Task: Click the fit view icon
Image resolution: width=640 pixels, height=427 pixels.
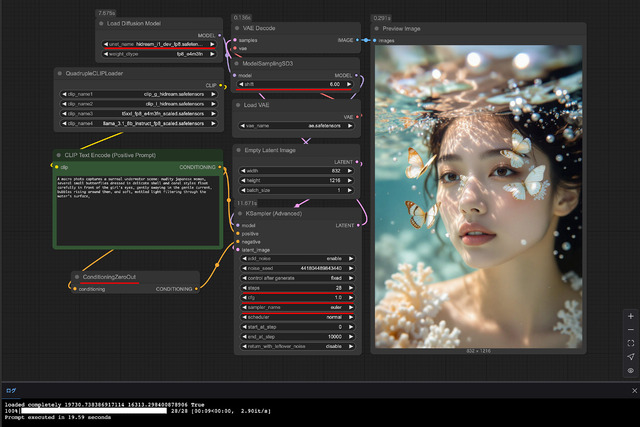Action: click(630, 343)
